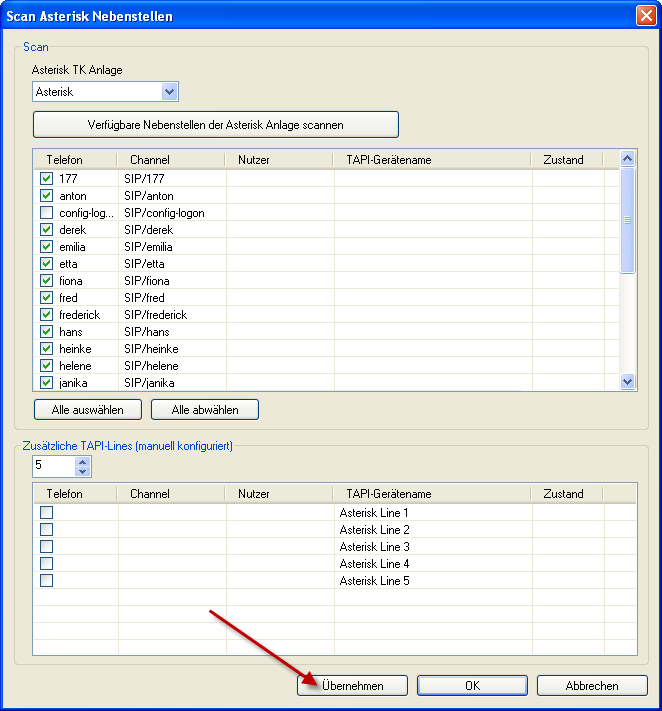The width and height of the screenshot is (662, 711).
Task: Sort upper list by Channel column header
Action: click(x=150, y=160)
